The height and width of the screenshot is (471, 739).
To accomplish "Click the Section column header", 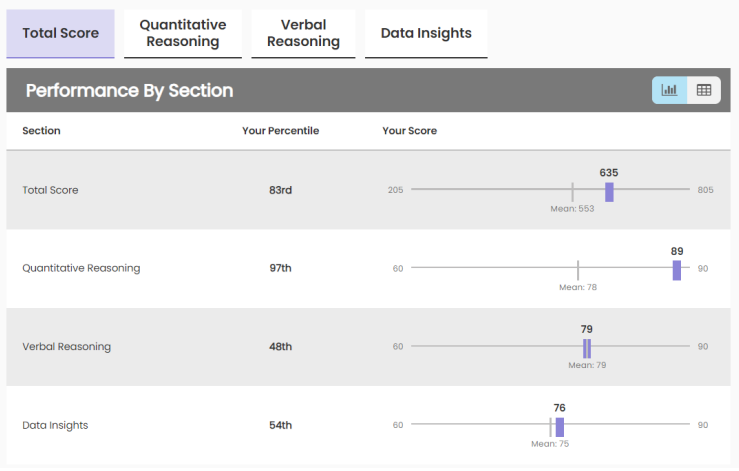I will point(41,131).
